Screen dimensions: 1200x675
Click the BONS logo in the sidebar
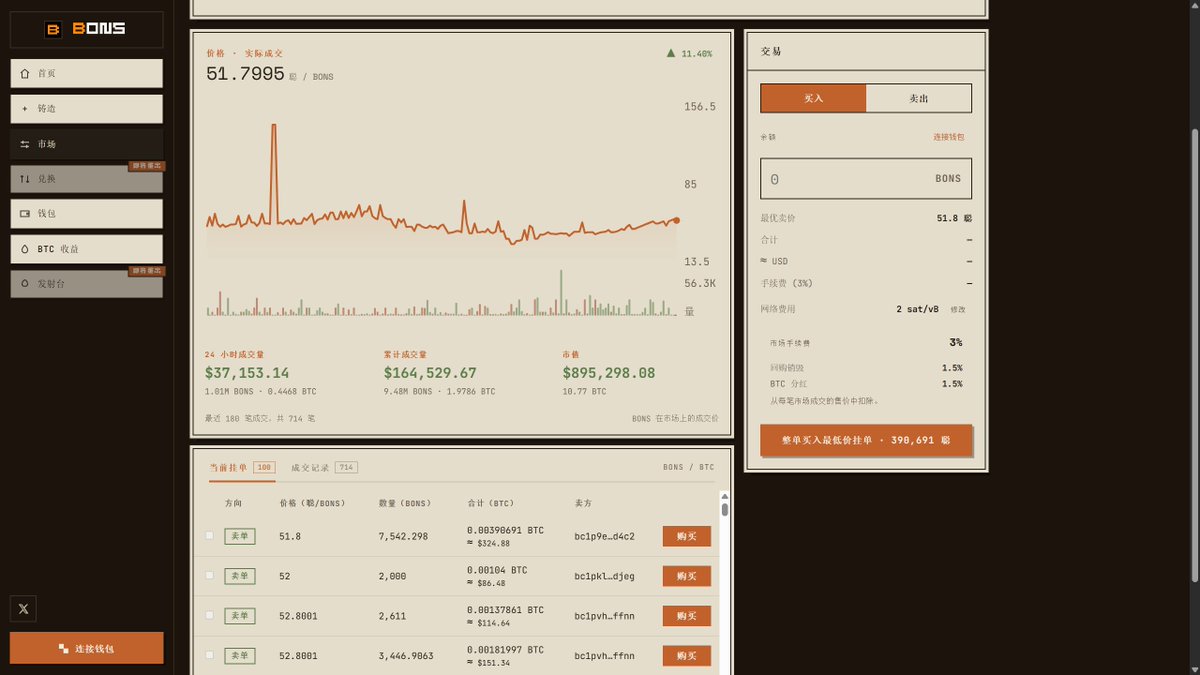[86, 29]
